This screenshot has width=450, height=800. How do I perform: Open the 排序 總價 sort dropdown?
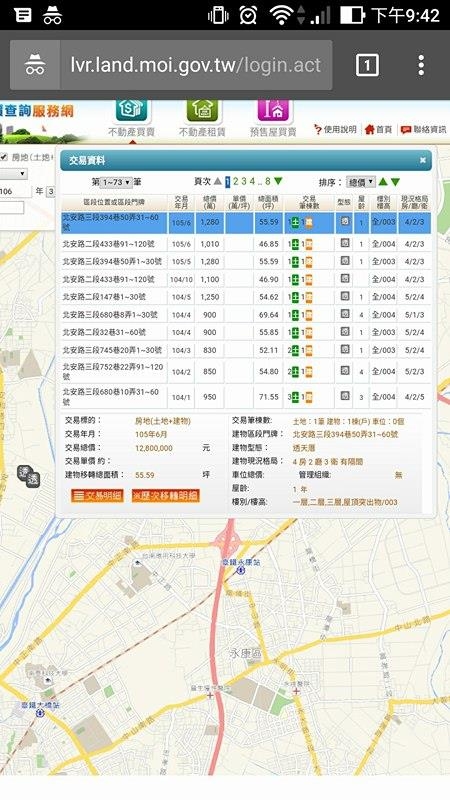[361, 182]
